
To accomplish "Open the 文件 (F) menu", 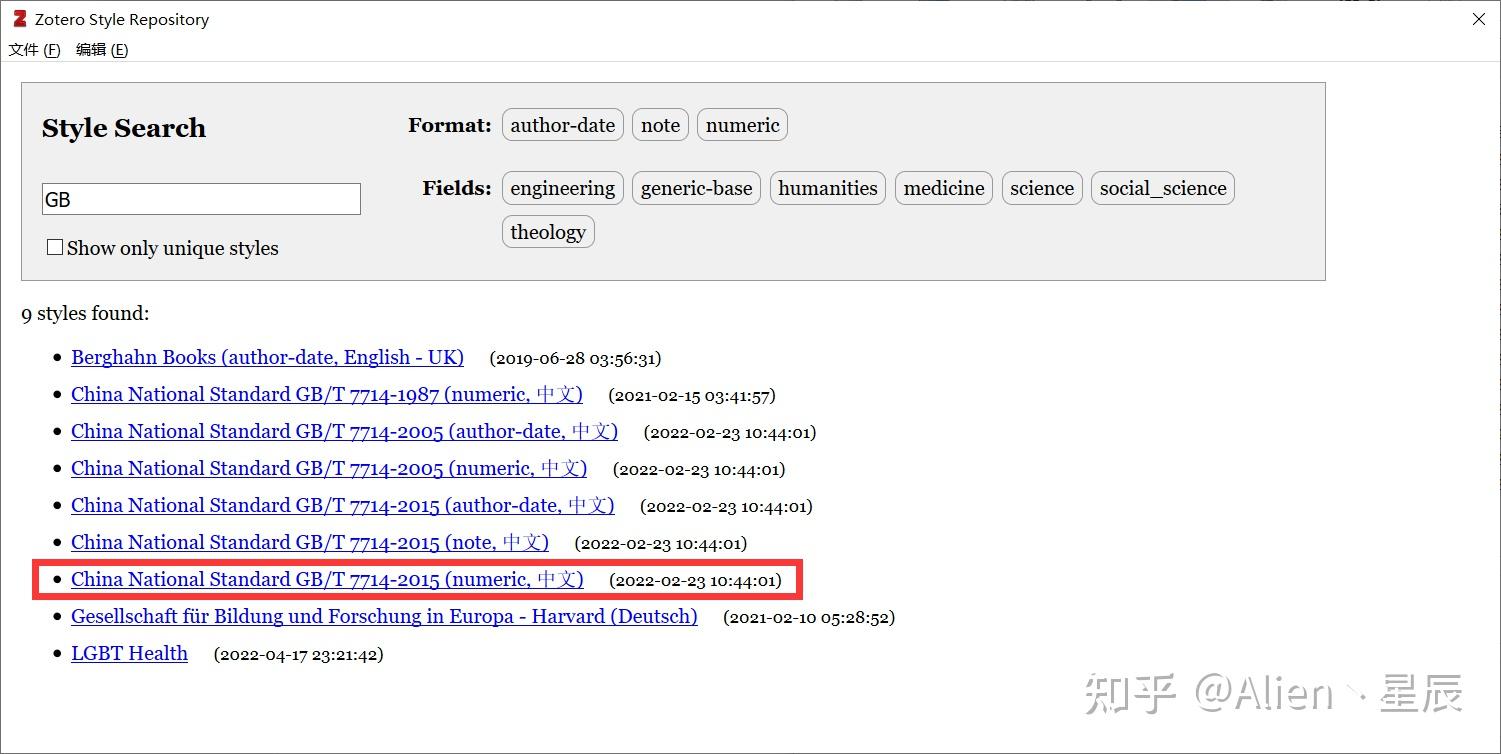I will click(x=34, y=50).
